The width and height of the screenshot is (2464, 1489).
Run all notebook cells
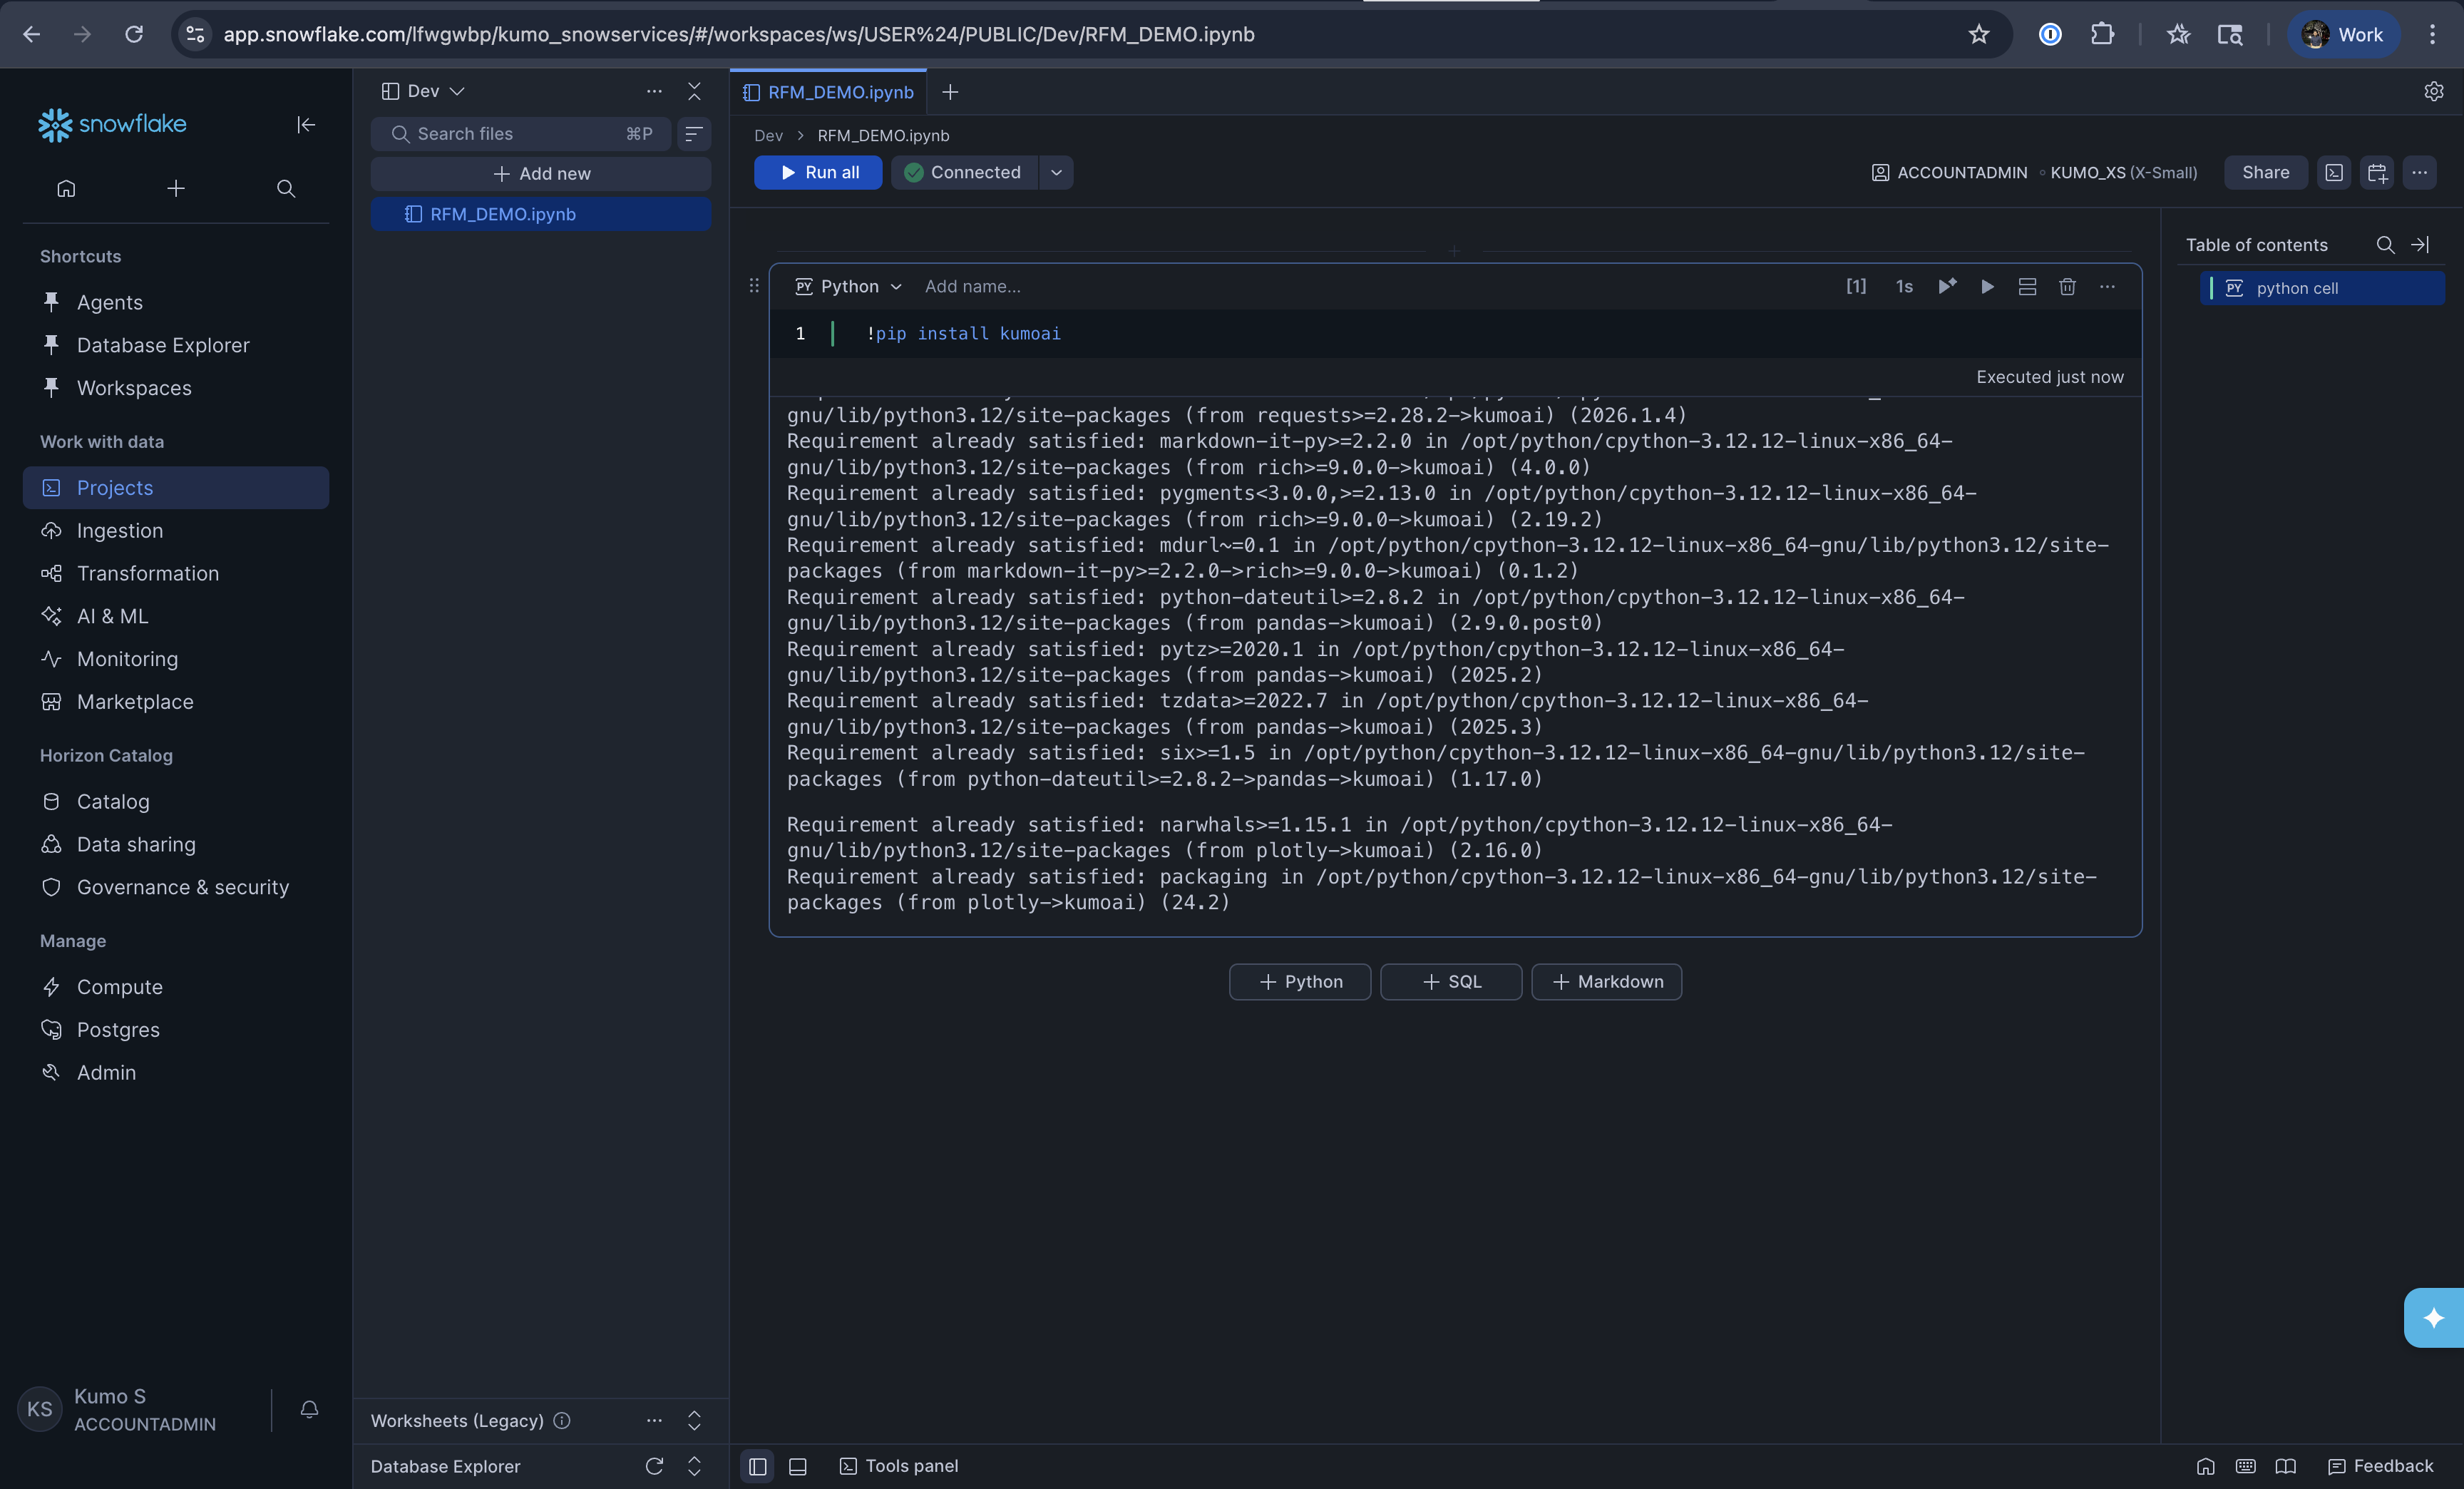click(817, 172)
